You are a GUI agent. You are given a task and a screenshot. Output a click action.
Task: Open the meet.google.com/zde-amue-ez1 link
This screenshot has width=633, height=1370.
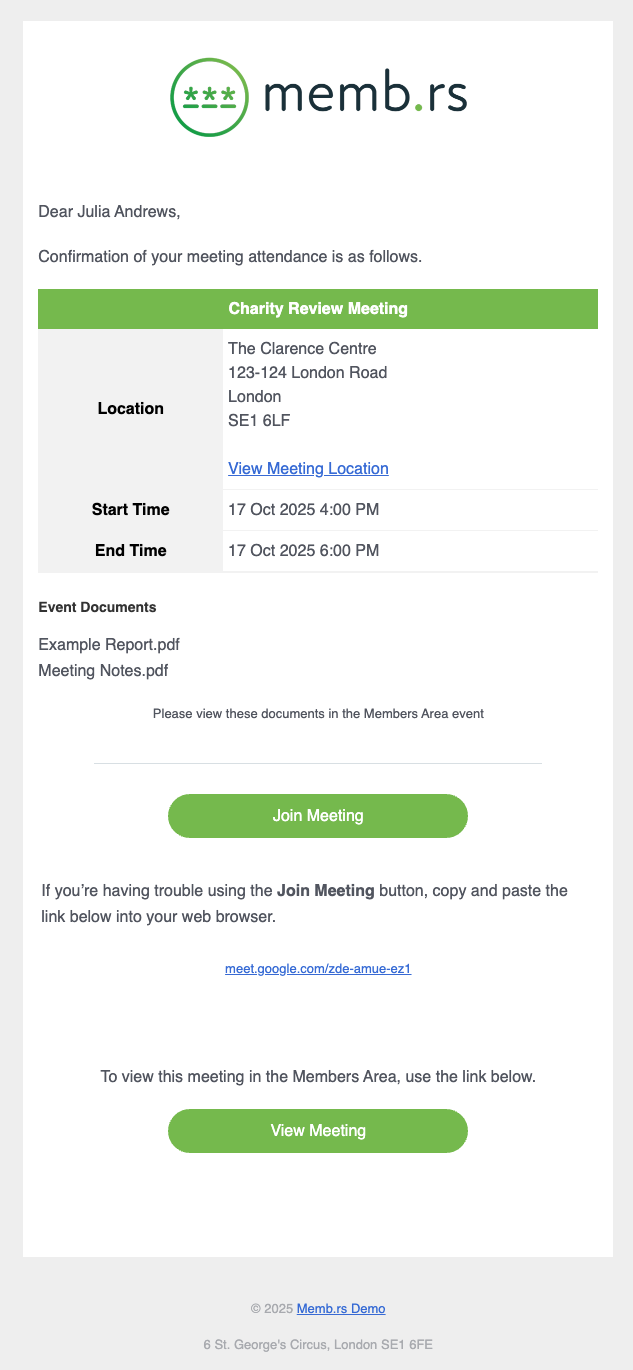(318, 969)
